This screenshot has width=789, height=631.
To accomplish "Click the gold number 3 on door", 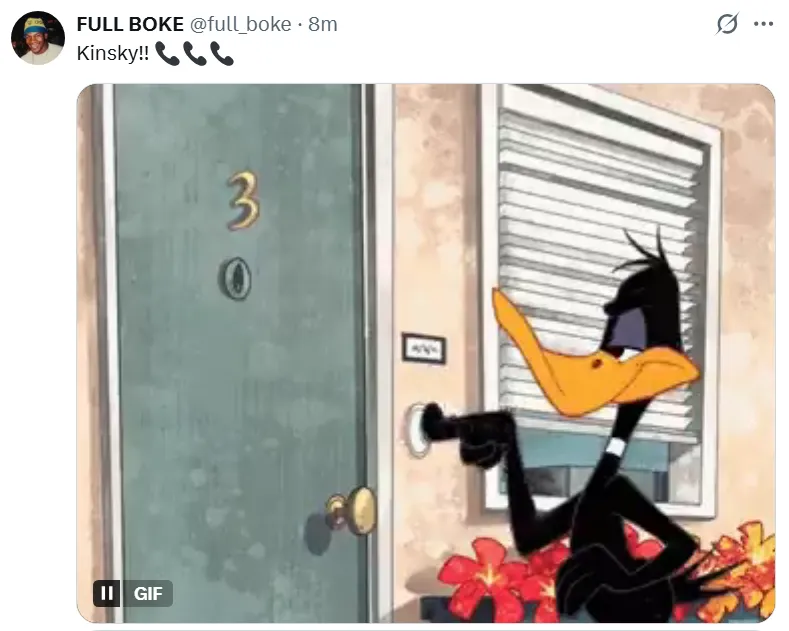I will click(244, 201).
